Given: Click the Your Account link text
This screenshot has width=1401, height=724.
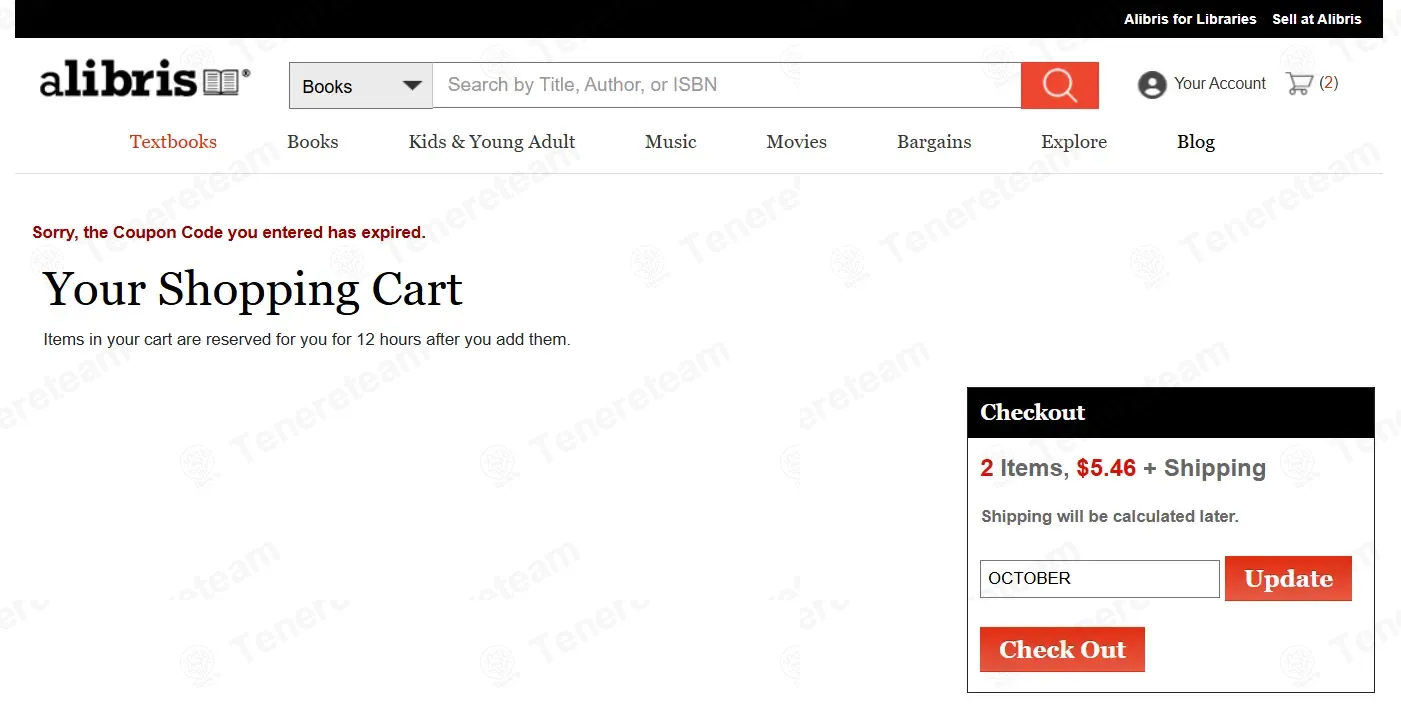Looking at the screenshot, I should pyautogui.click(x=1220, y=84).
